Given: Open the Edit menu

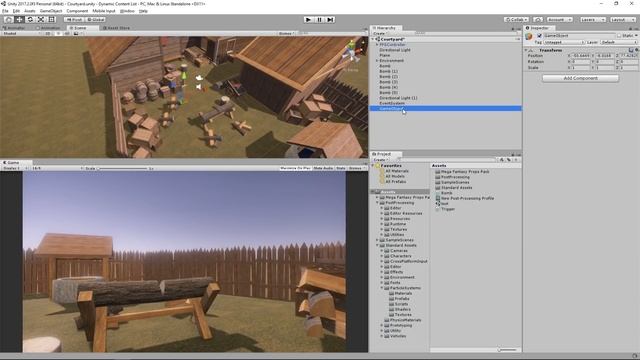Looking at the screenshot, I should [16, 11].
